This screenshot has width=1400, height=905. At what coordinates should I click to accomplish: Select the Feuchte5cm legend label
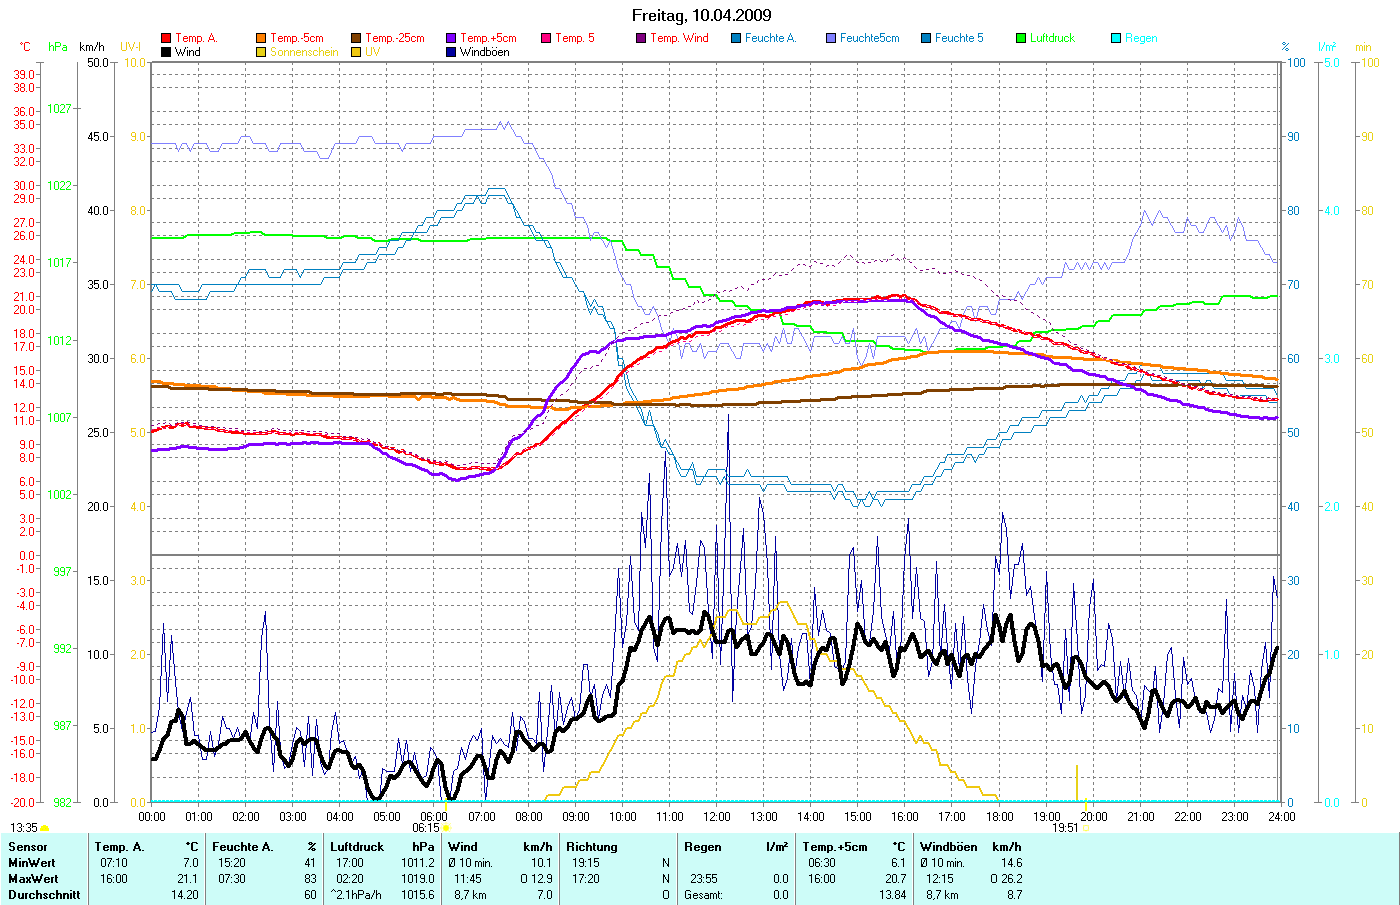coord(869,38)
